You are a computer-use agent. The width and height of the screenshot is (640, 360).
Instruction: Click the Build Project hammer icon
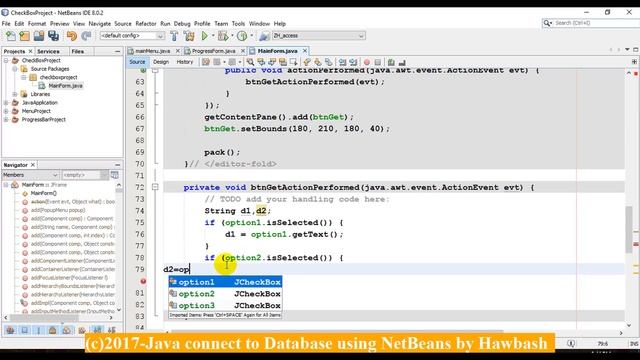pyautogui.click(x=174, y=36)
